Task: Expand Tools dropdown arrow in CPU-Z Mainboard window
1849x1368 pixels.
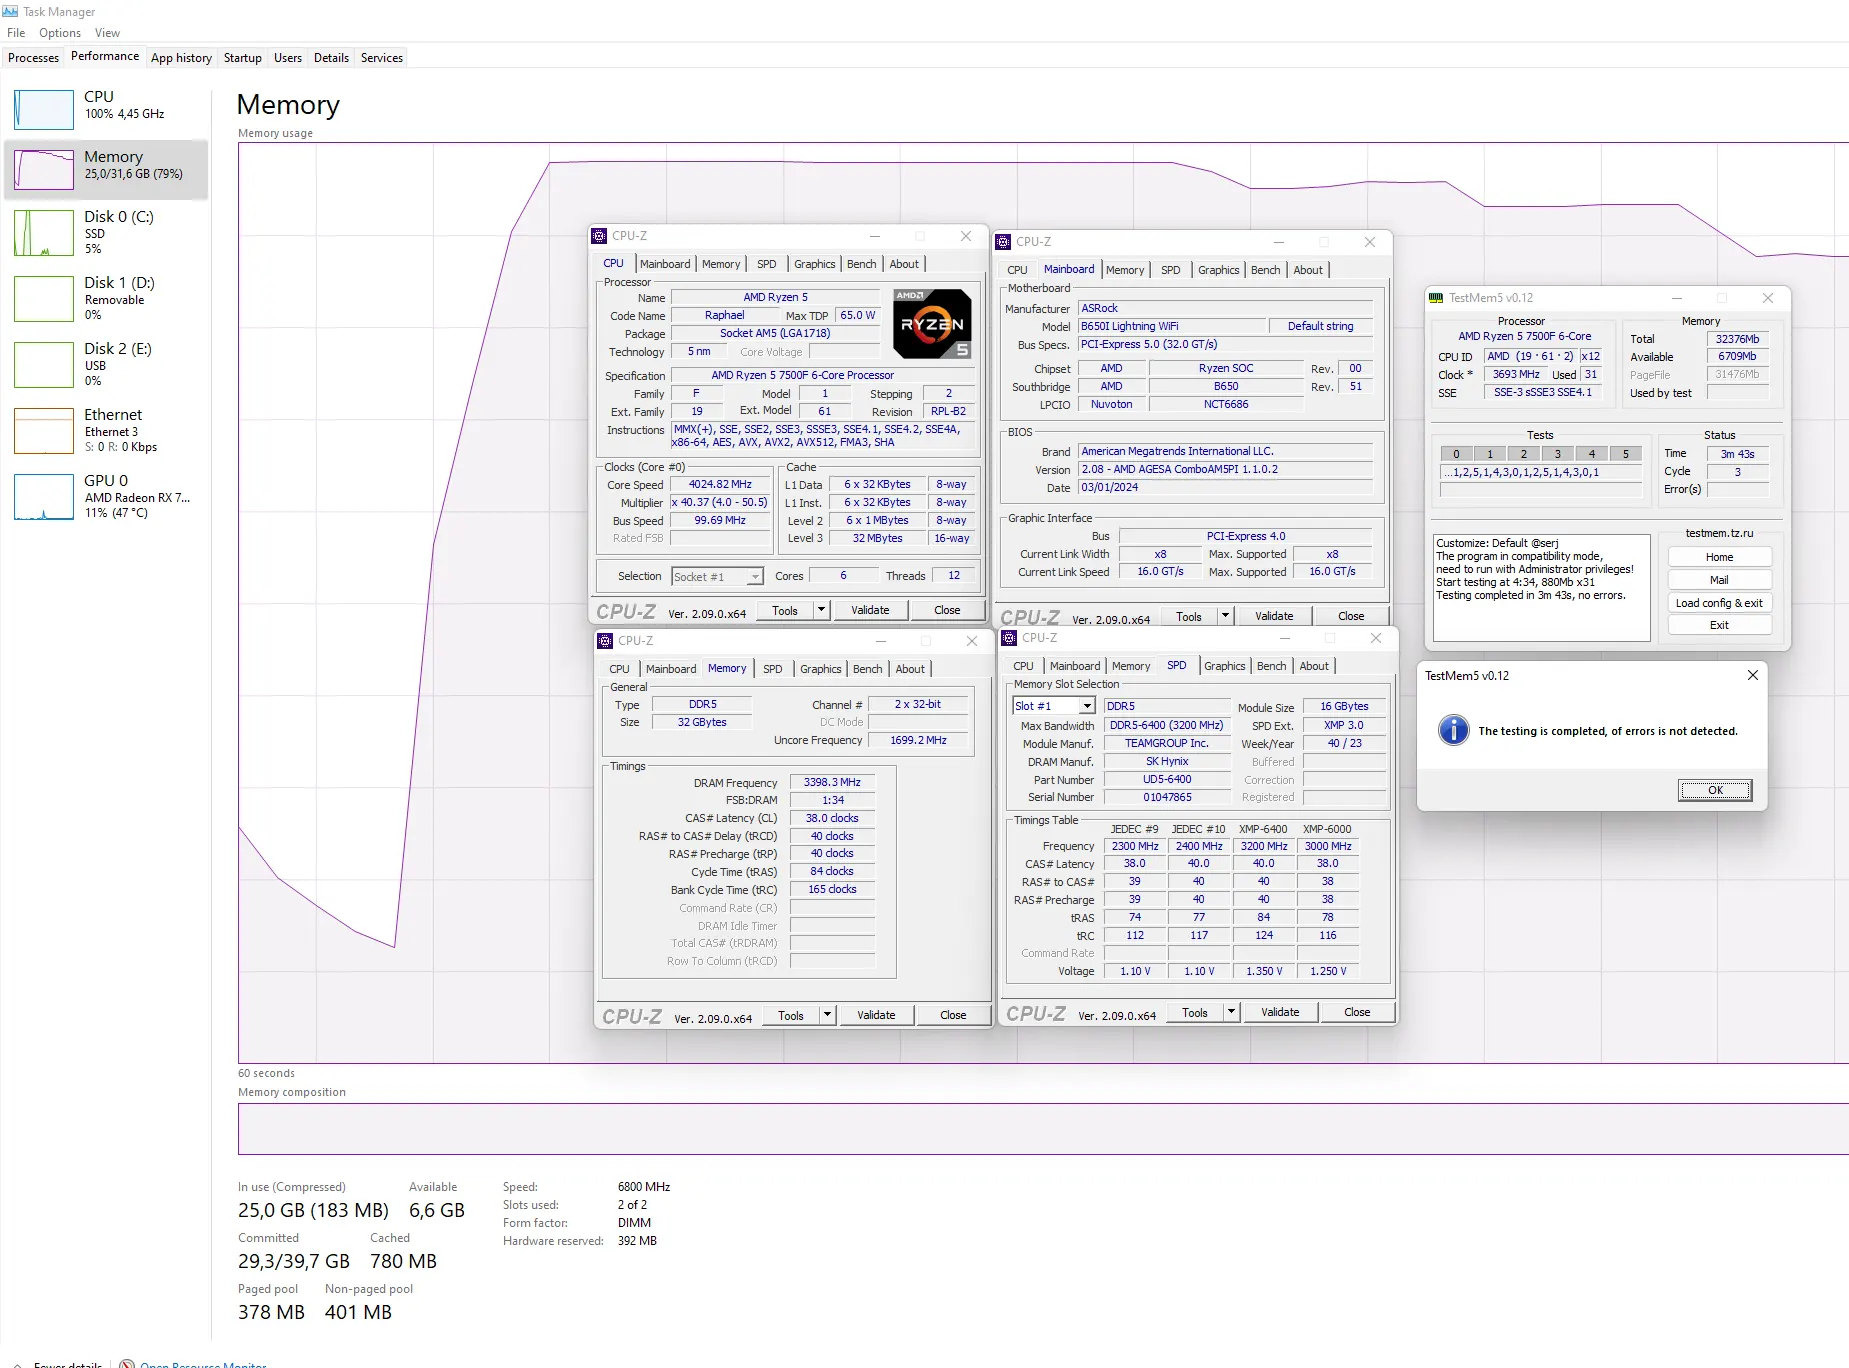Action: click(1225, 616)
